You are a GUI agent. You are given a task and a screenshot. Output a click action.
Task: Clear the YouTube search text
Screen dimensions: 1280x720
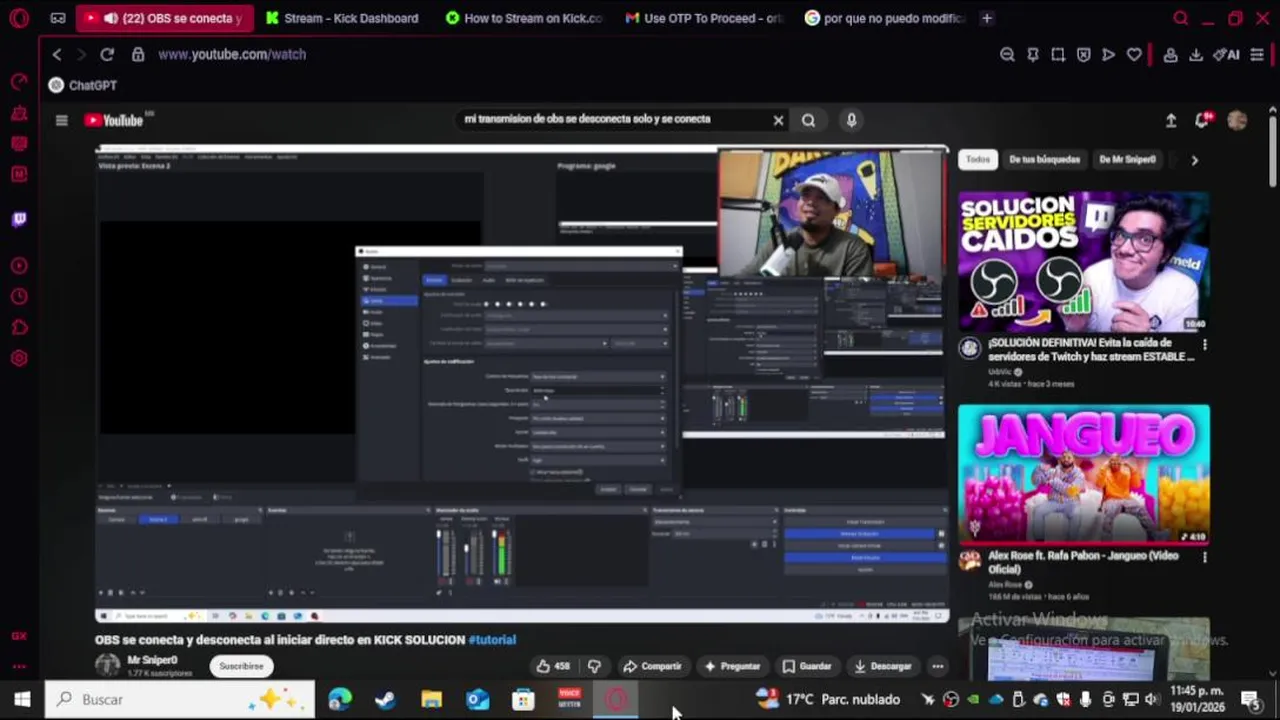(778, 120)
